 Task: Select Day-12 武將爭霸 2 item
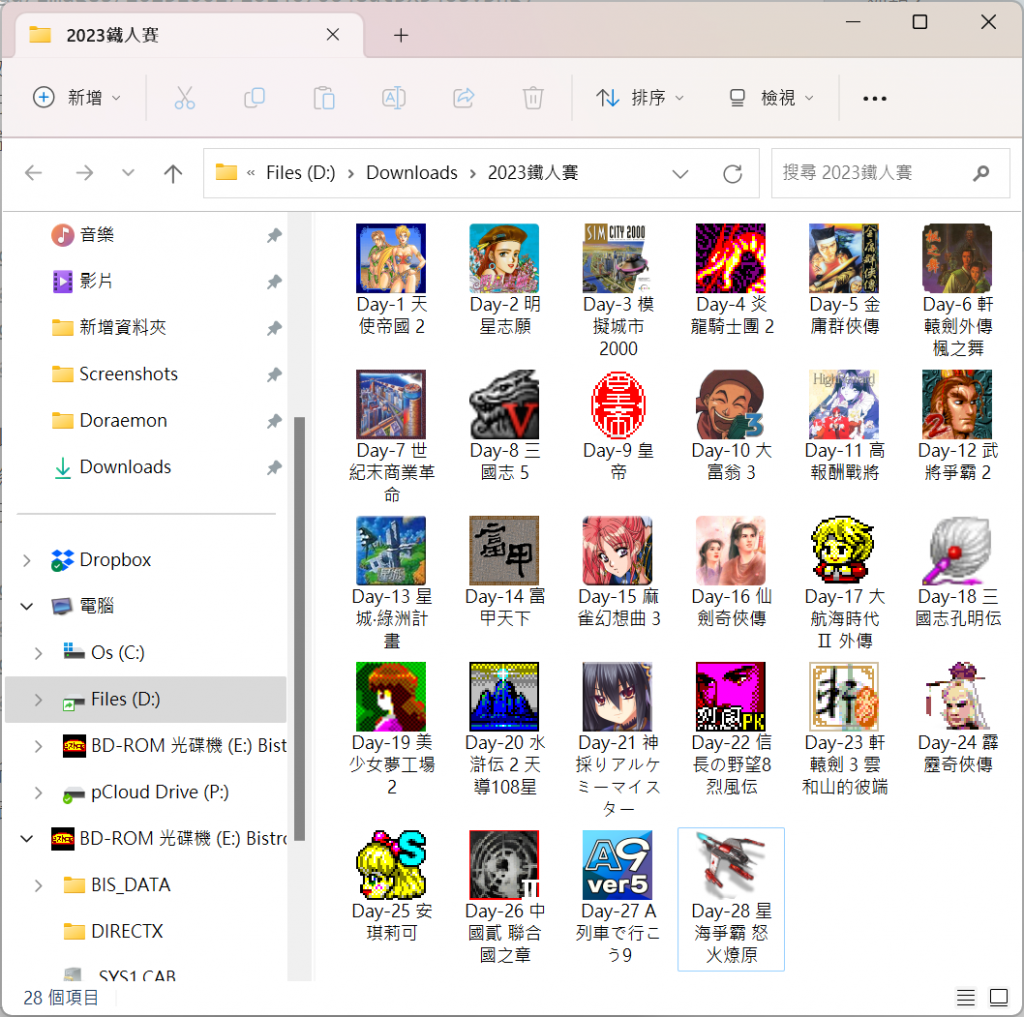[x=957, y=426]
